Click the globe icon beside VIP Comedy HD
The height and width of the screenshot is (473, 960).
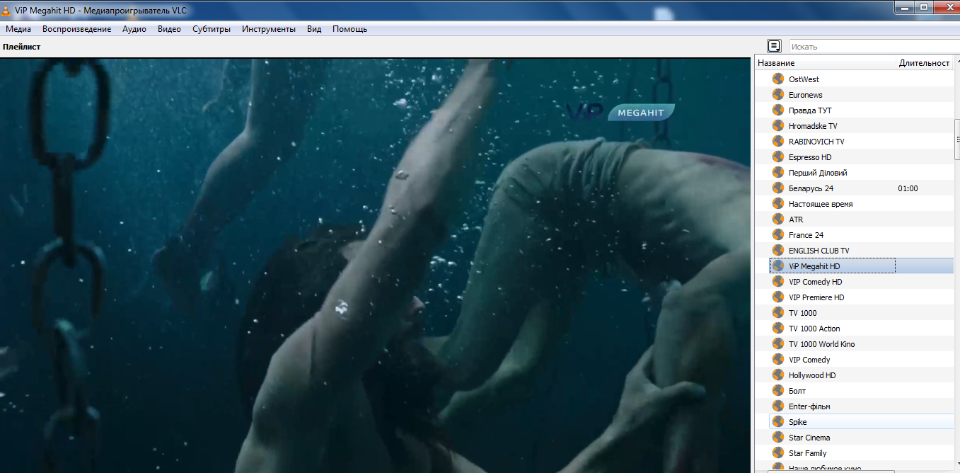point(778,281)
